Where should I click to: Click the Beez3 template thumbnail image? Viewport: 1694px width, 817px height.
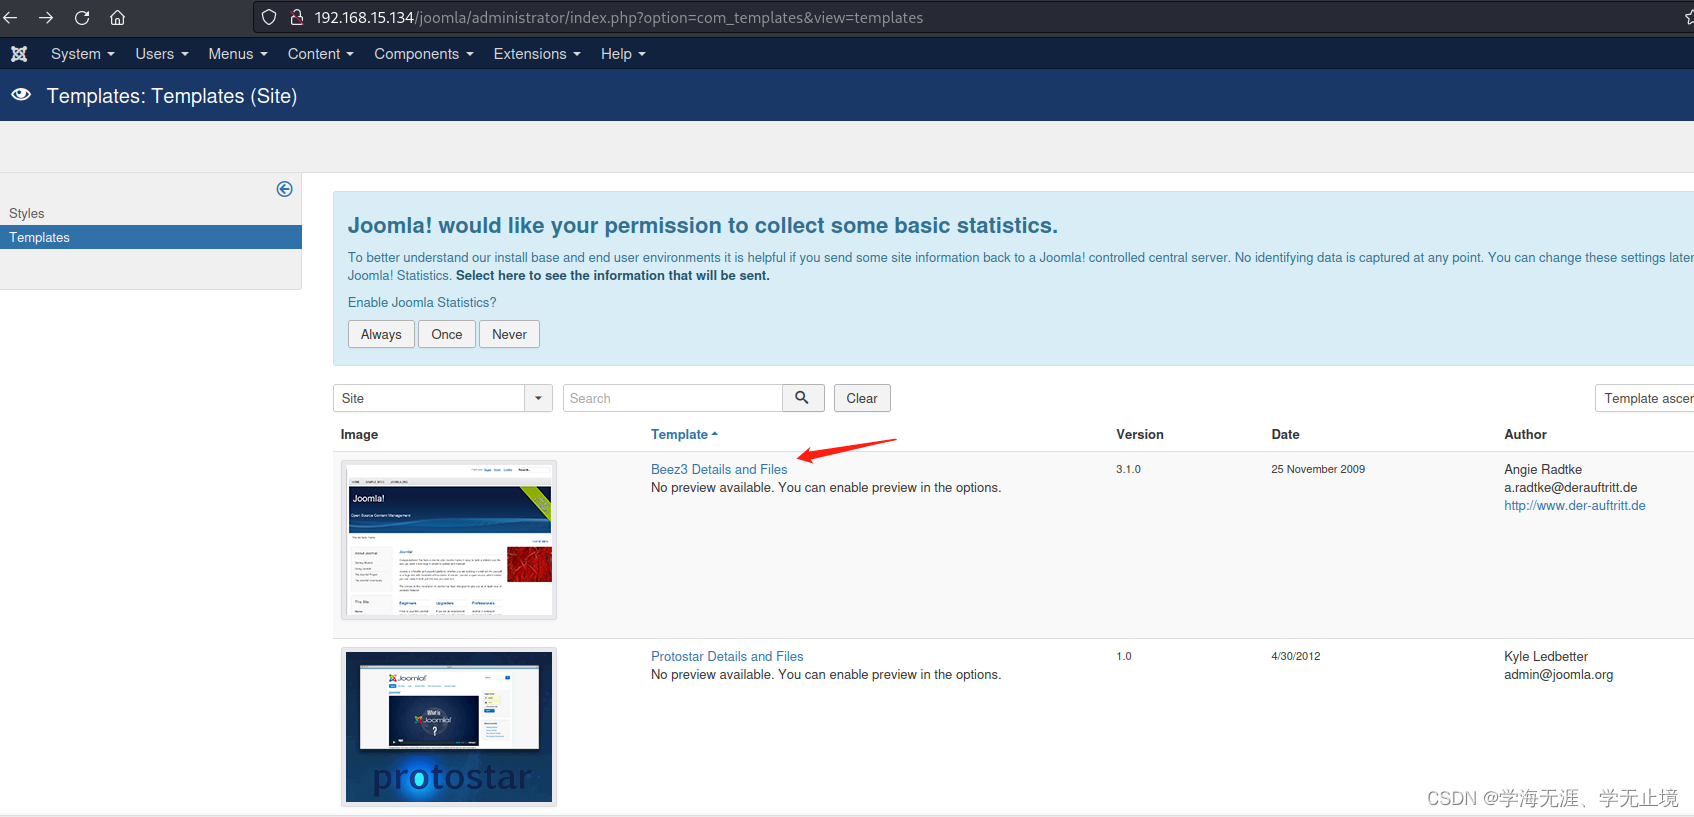click(449, 539)
